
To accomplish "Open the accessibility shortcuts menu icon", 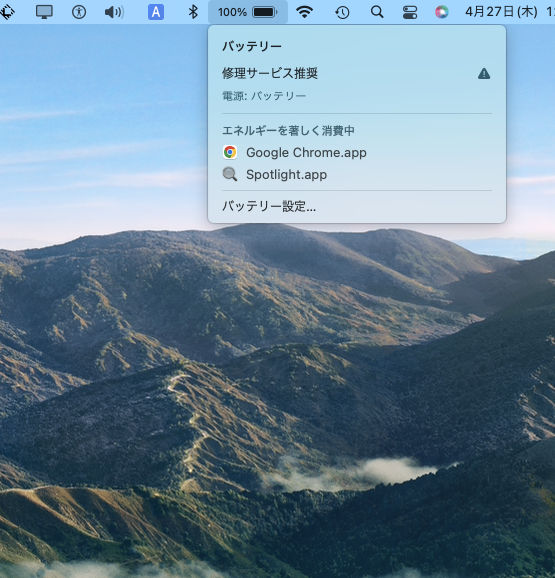I will [79, 12].
